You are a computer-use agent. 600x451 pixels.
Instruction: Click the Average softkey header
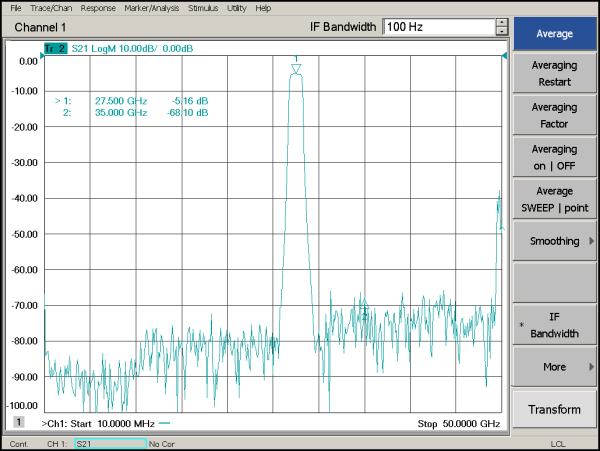point(554,34)
